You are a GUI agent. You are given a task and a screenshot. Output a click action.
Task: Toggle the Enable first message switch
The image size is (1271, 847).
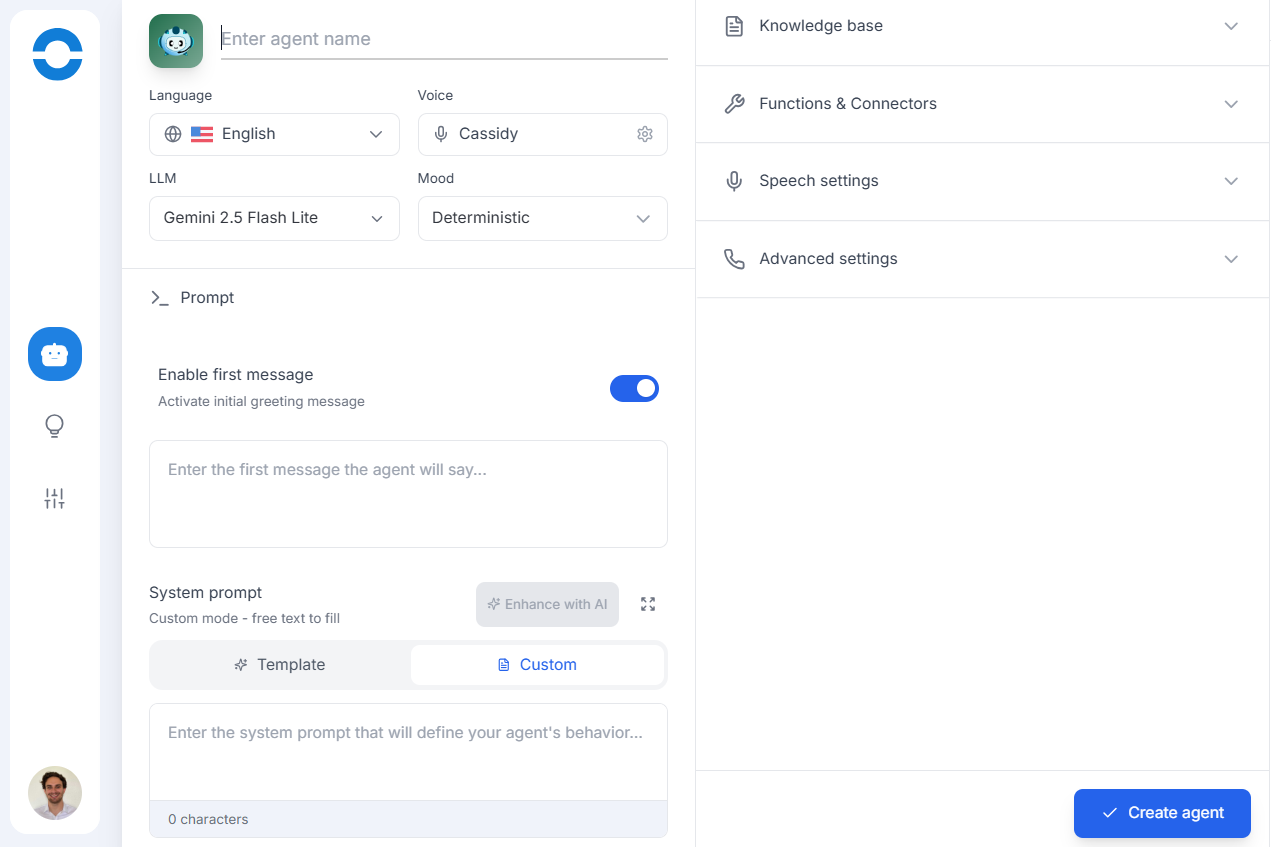tap(635, 388)
